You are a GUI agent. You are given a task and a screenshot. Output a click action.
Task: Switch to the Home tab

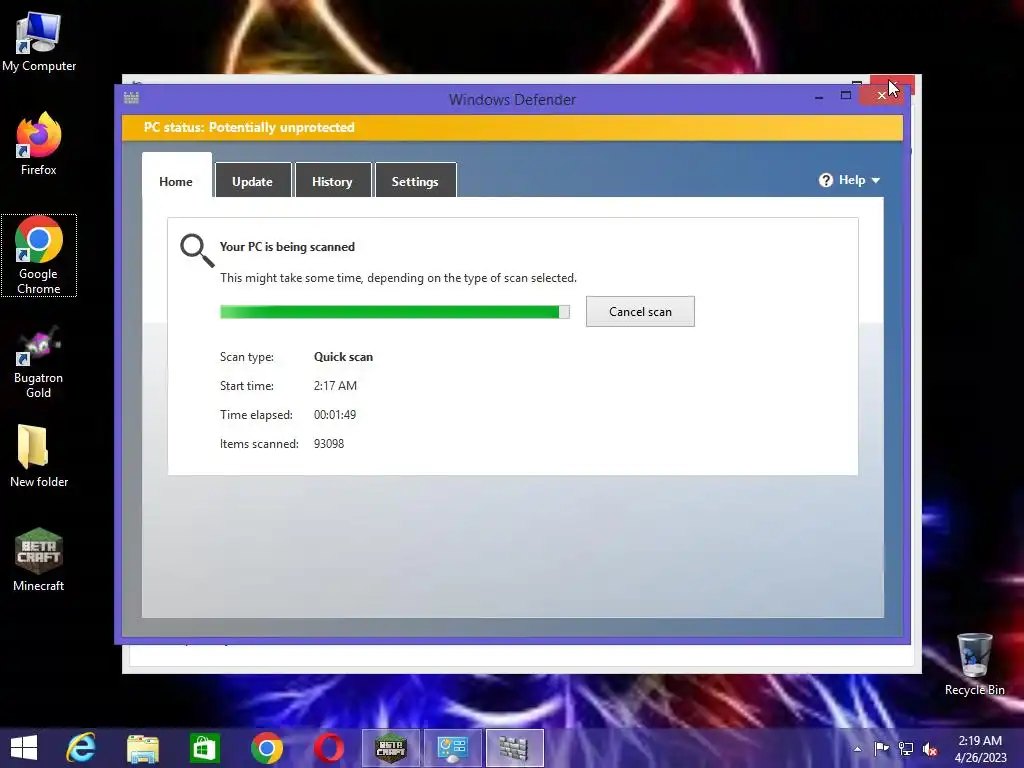(176, 182)
